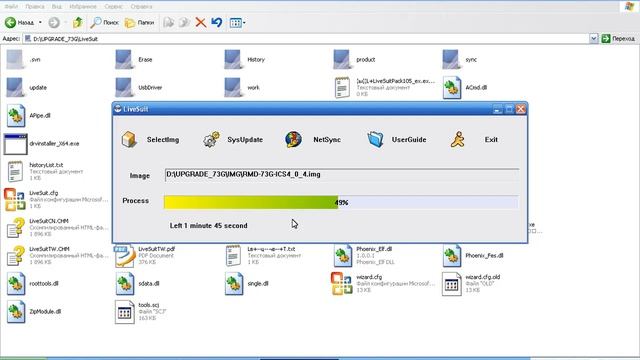
Task: Select the product folder
Action: pyautogui.click(x=354, y=60)
